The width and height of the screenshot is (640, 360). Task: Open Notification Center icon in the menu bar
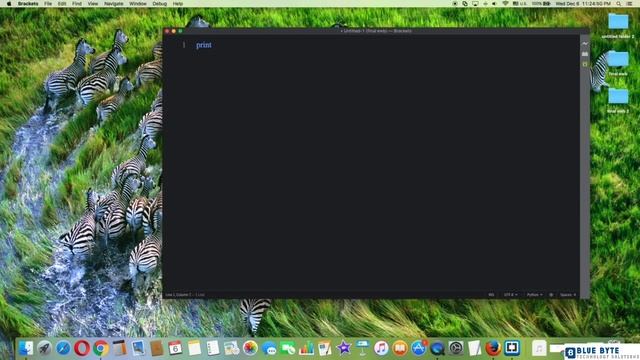tap(630, 3)
